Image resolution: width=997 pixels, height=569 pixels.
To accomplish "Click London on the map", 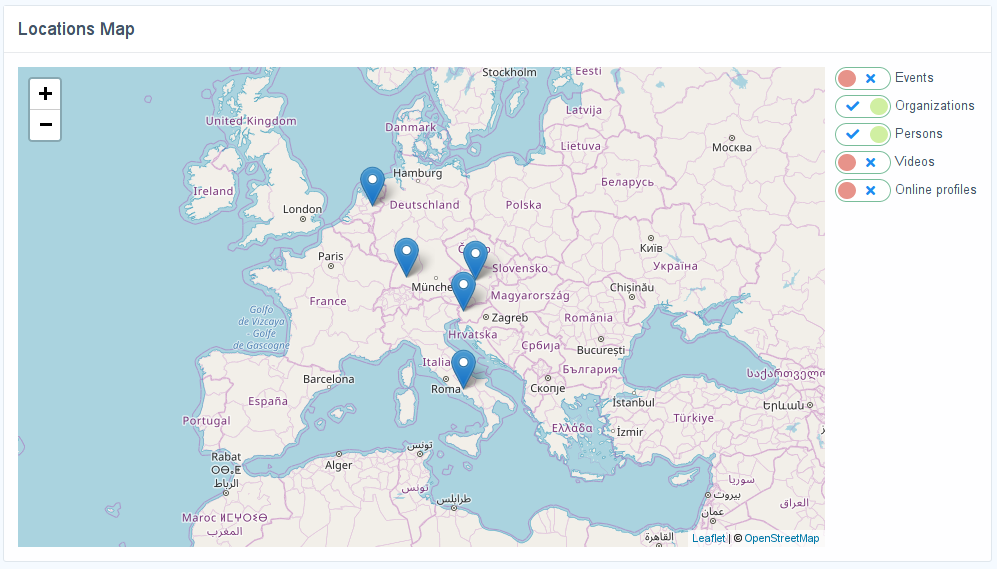I will click(x=302, y=210).
